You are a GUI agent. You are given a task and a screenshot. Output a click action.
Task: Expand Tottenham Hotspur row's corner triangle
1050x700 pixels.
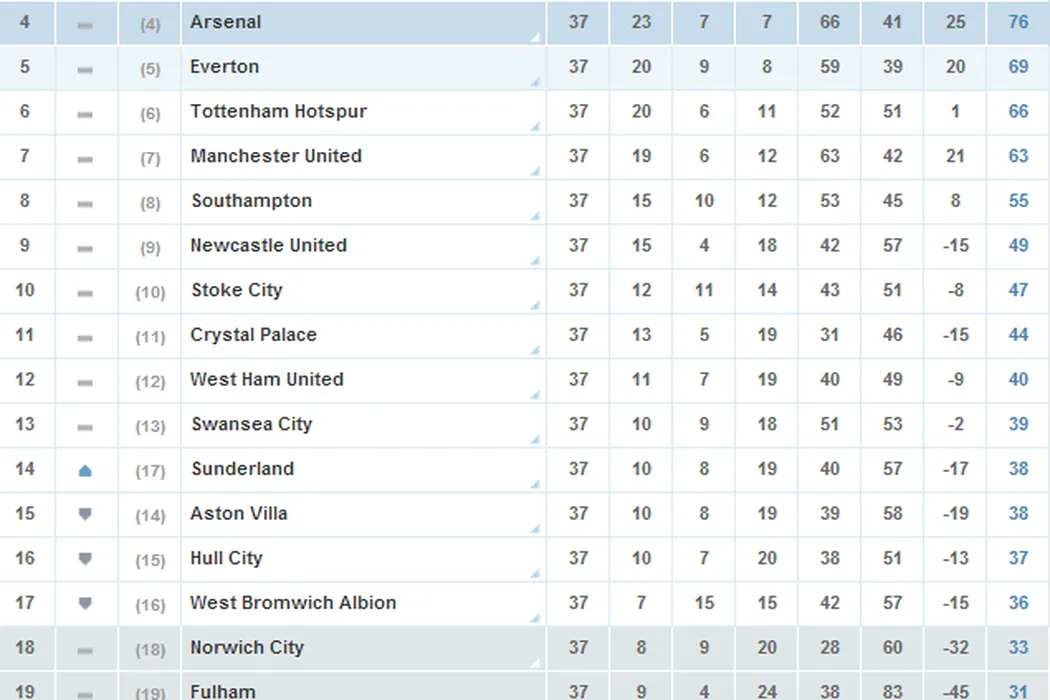pos(537,127)
